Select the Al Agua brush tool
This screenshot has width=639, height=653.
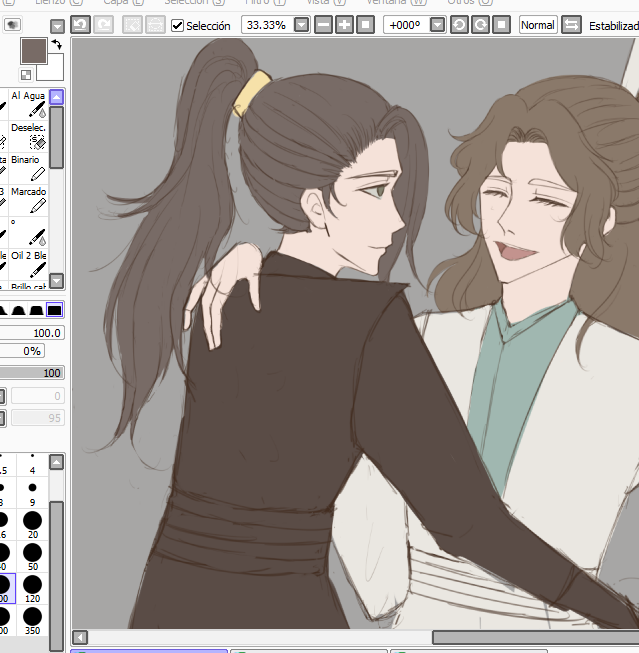coord(28,104)
